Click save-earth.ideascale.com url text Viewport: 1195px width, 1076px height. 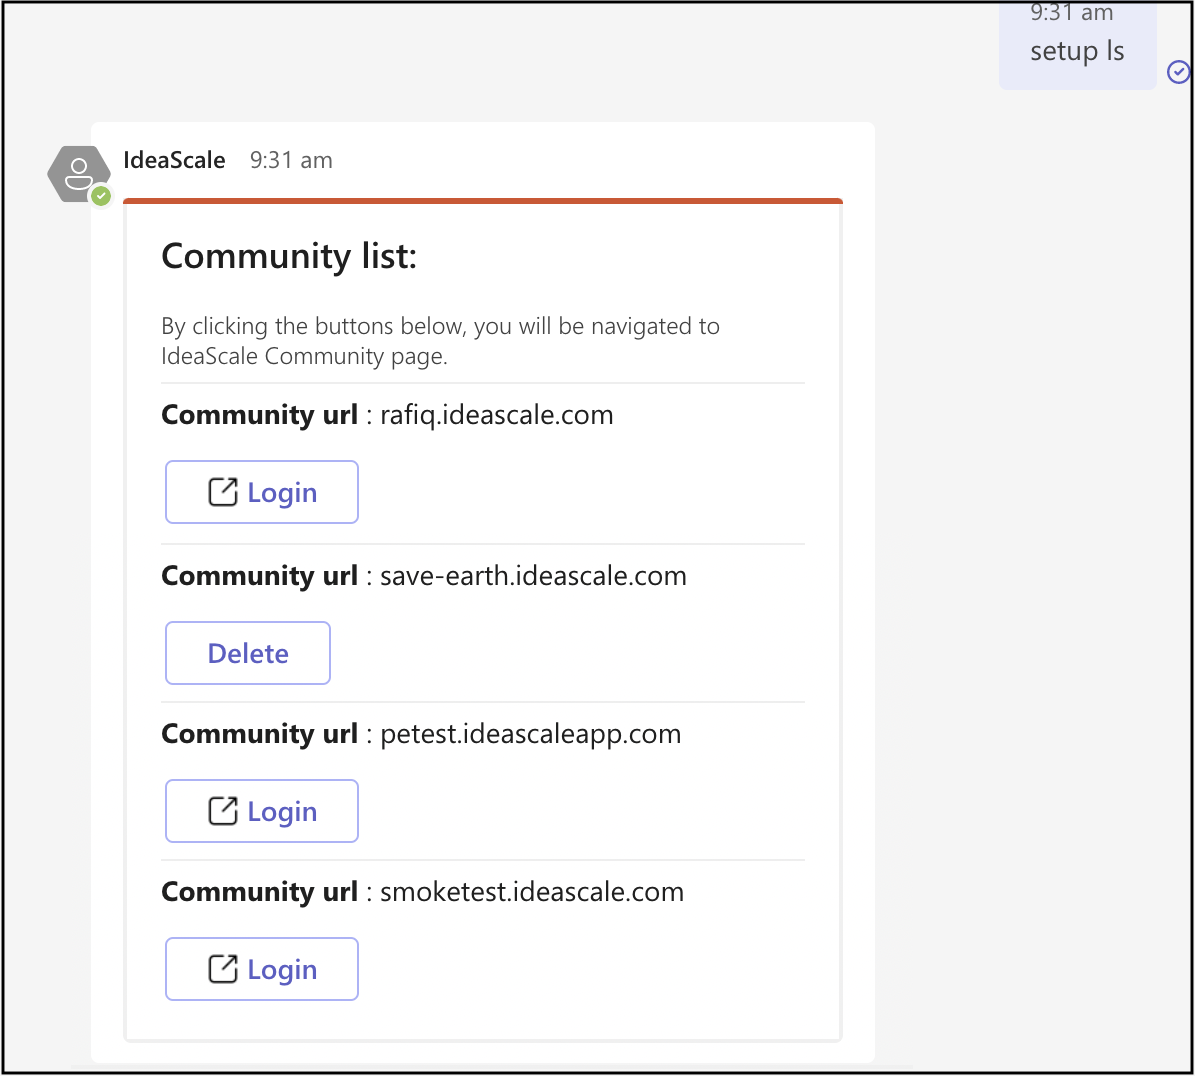pyautogui.click(x=533, y=576)
